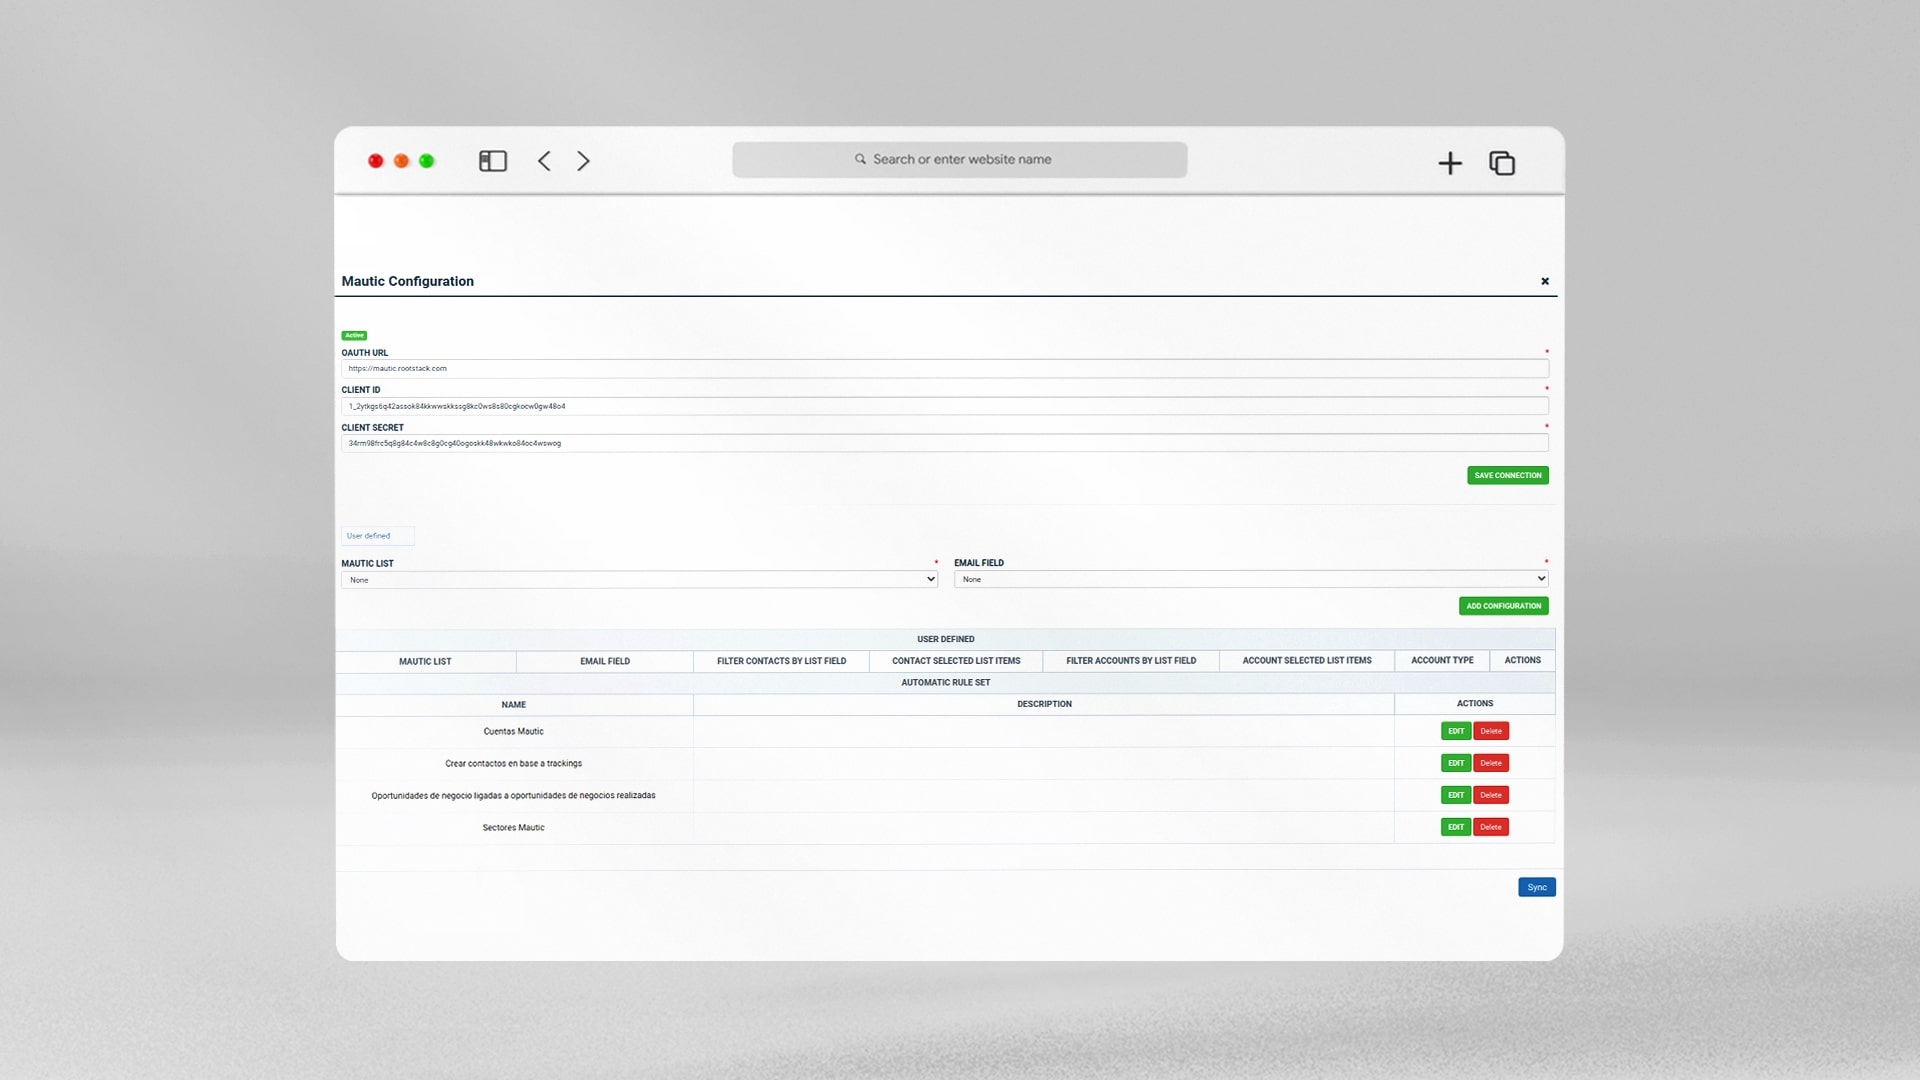Click the Mautic List column header

(425, 661)
